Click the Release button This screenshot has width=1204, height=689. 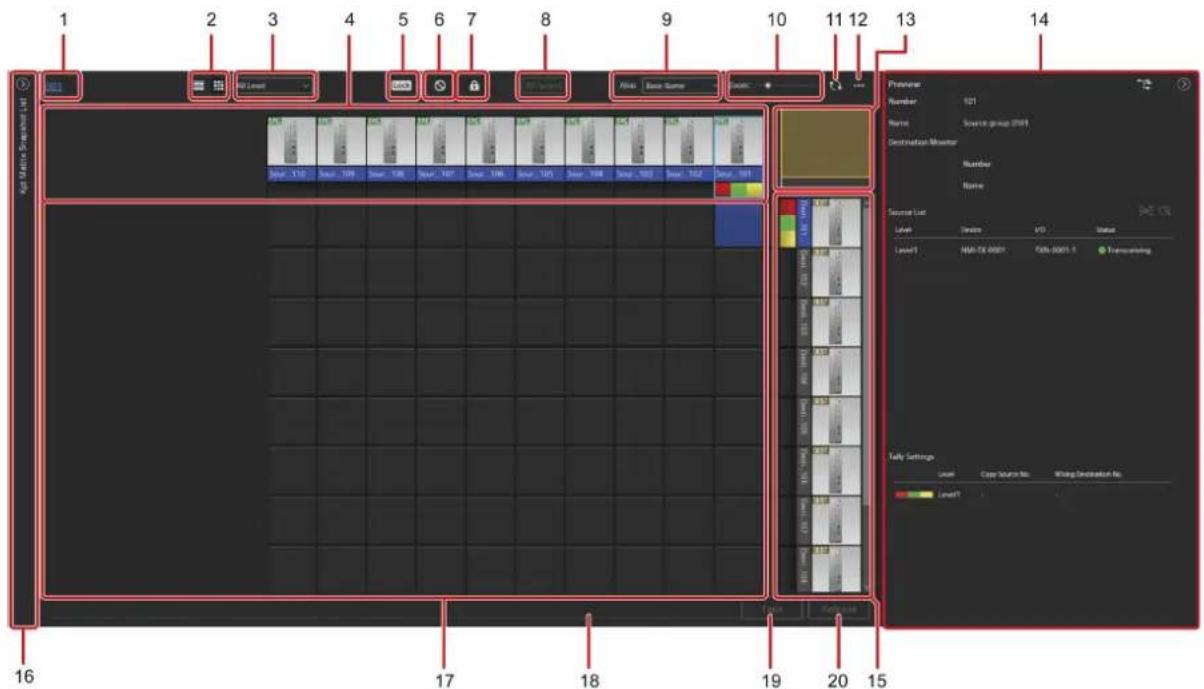(x=840, y=612)
